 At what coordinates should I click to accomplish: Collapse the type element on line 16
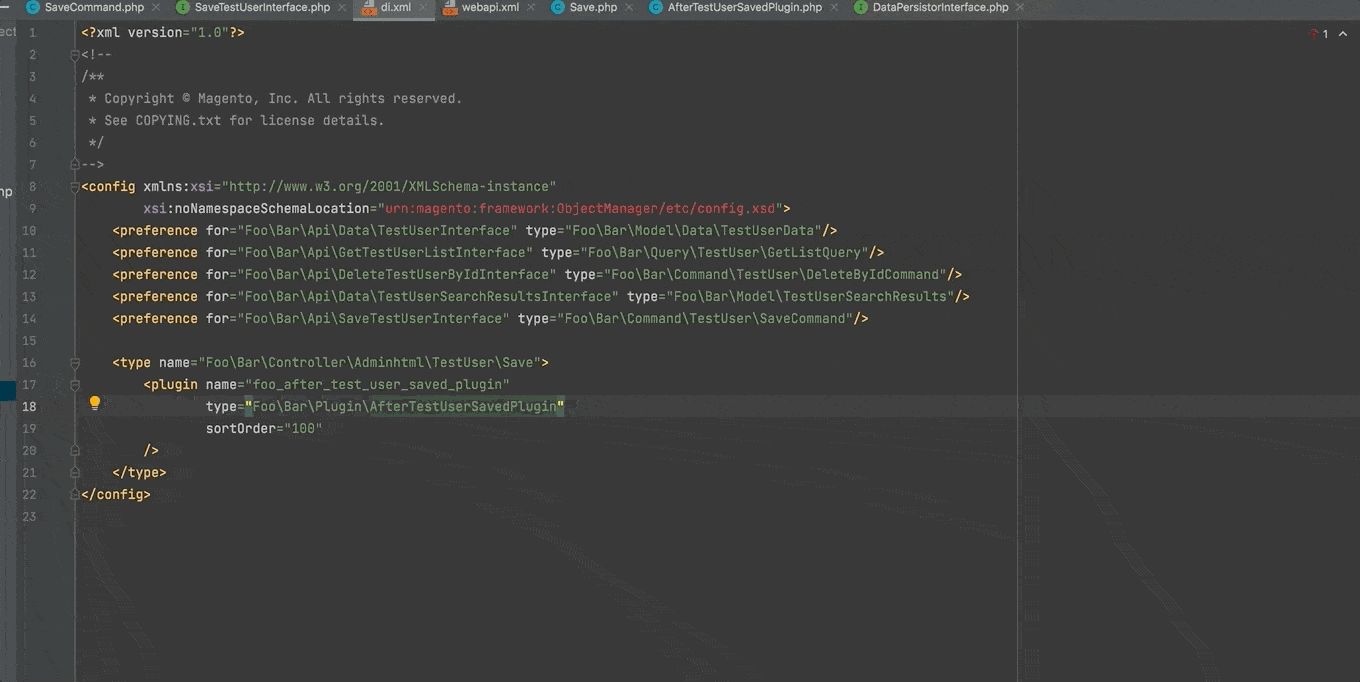click(x=75, y=363)
